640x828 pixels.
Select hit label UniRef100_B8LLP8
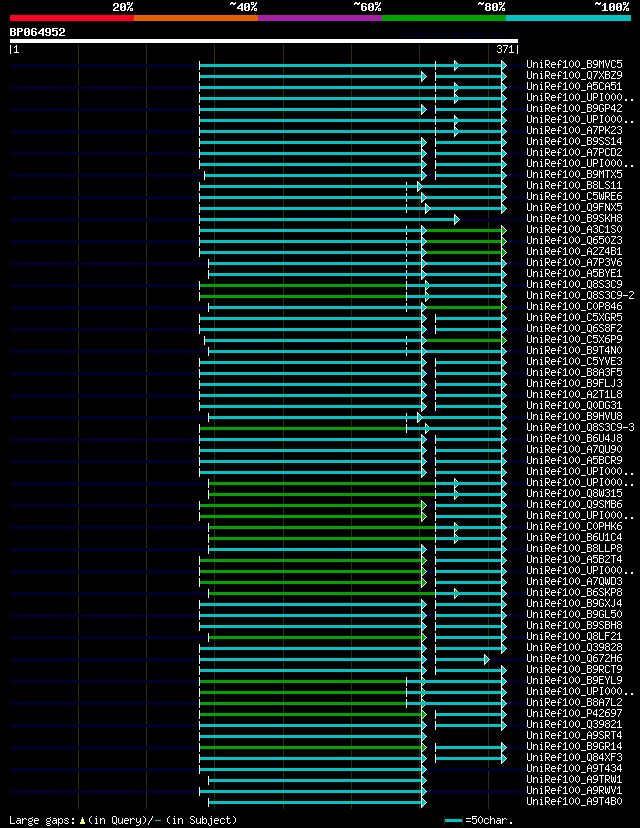(x=575, y=549)
